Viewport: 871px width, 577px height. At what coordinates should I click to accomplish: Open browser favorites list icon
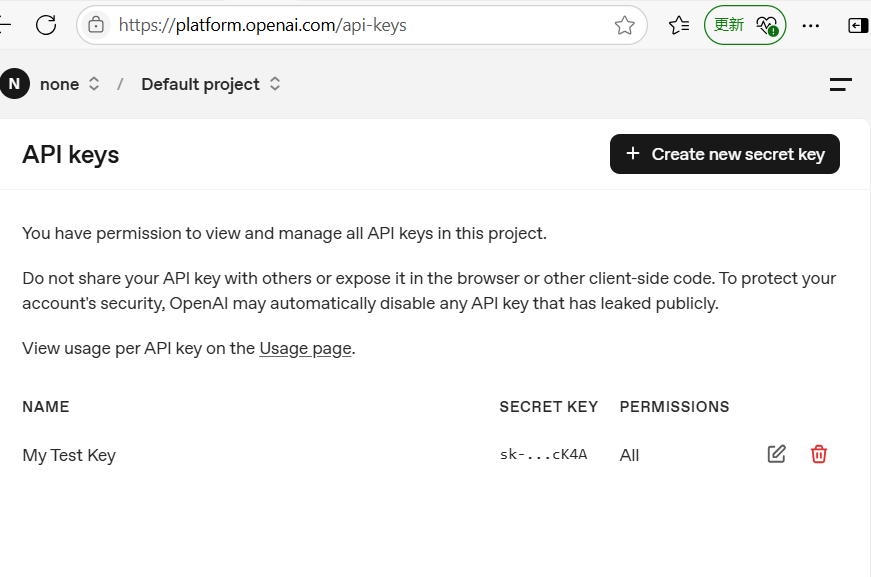[x=679, y=25]
